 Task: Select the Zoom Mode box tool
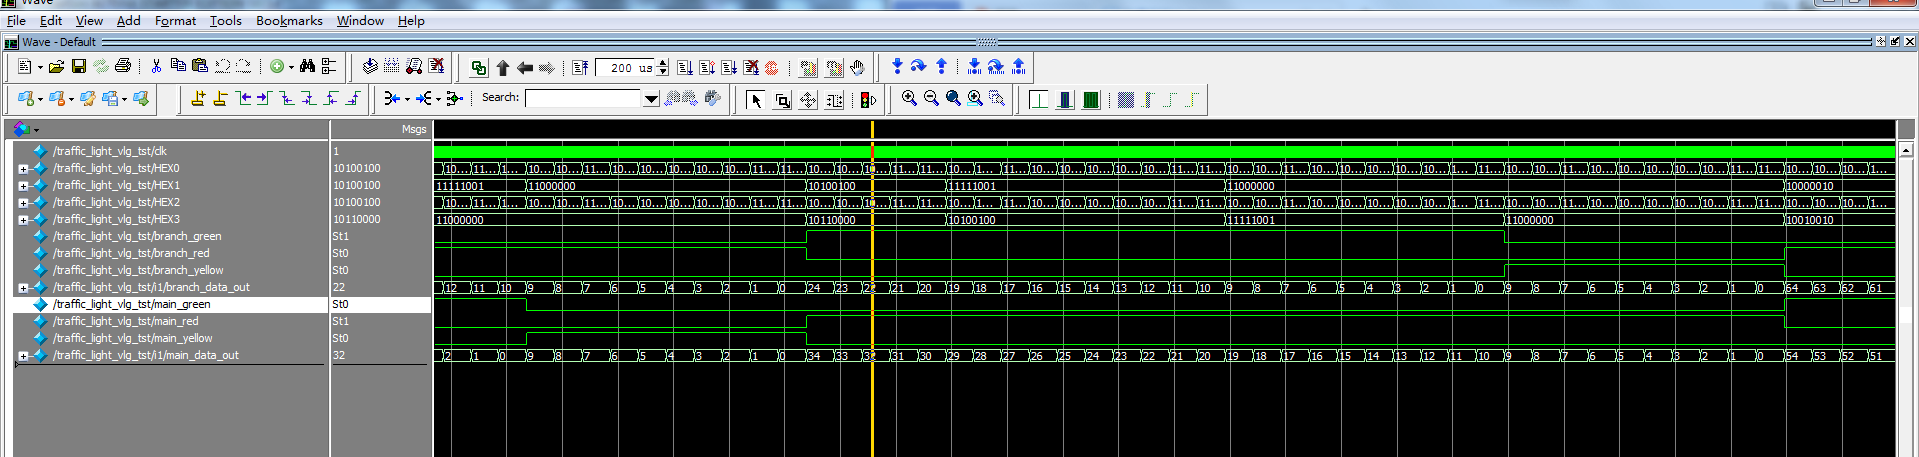[x=782, y=100]
